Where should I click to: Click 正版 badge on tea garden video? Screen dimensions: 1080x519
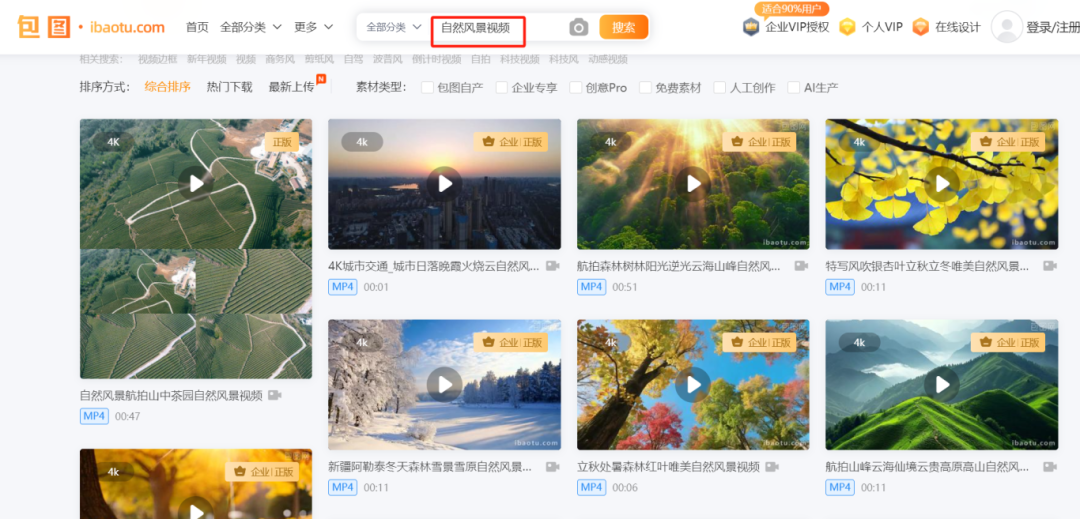[x=282, y=142]
